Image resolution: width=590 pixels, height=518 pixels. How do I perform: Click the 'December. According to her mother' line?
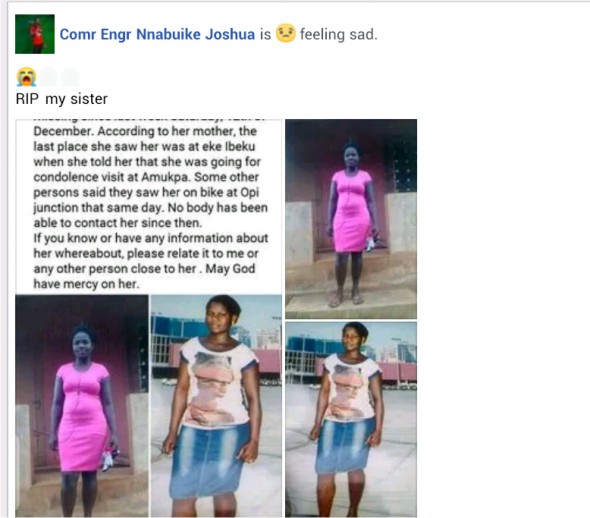(145, 131)
